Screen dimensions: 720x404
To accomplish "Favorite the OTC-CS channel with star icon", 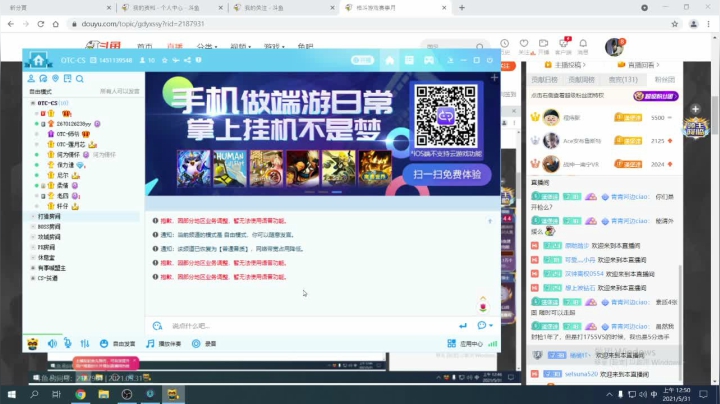I will point(164,60).
